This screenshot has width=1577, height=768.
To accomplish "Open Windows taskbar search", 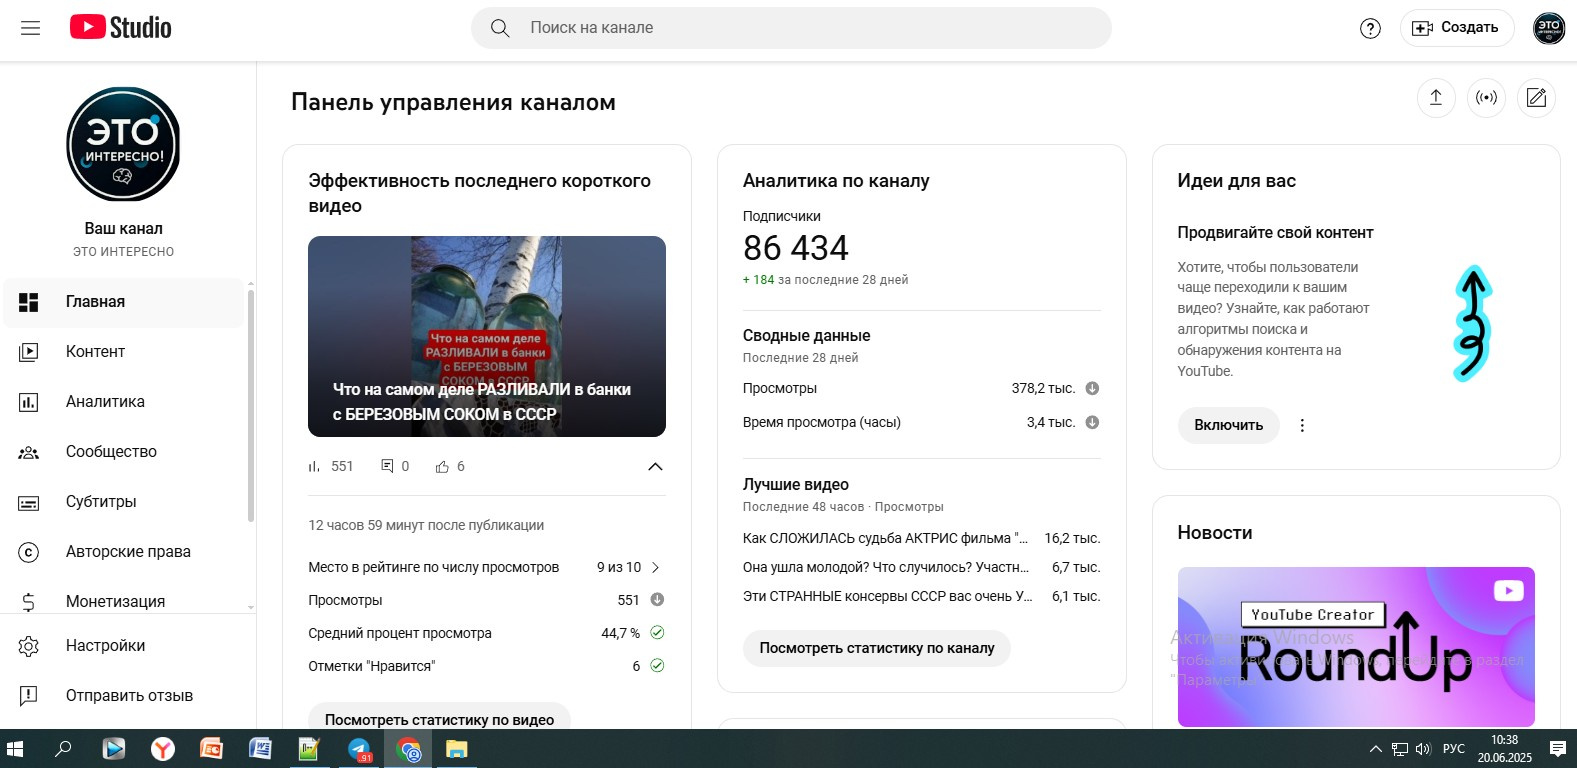I will coord(63,748).
